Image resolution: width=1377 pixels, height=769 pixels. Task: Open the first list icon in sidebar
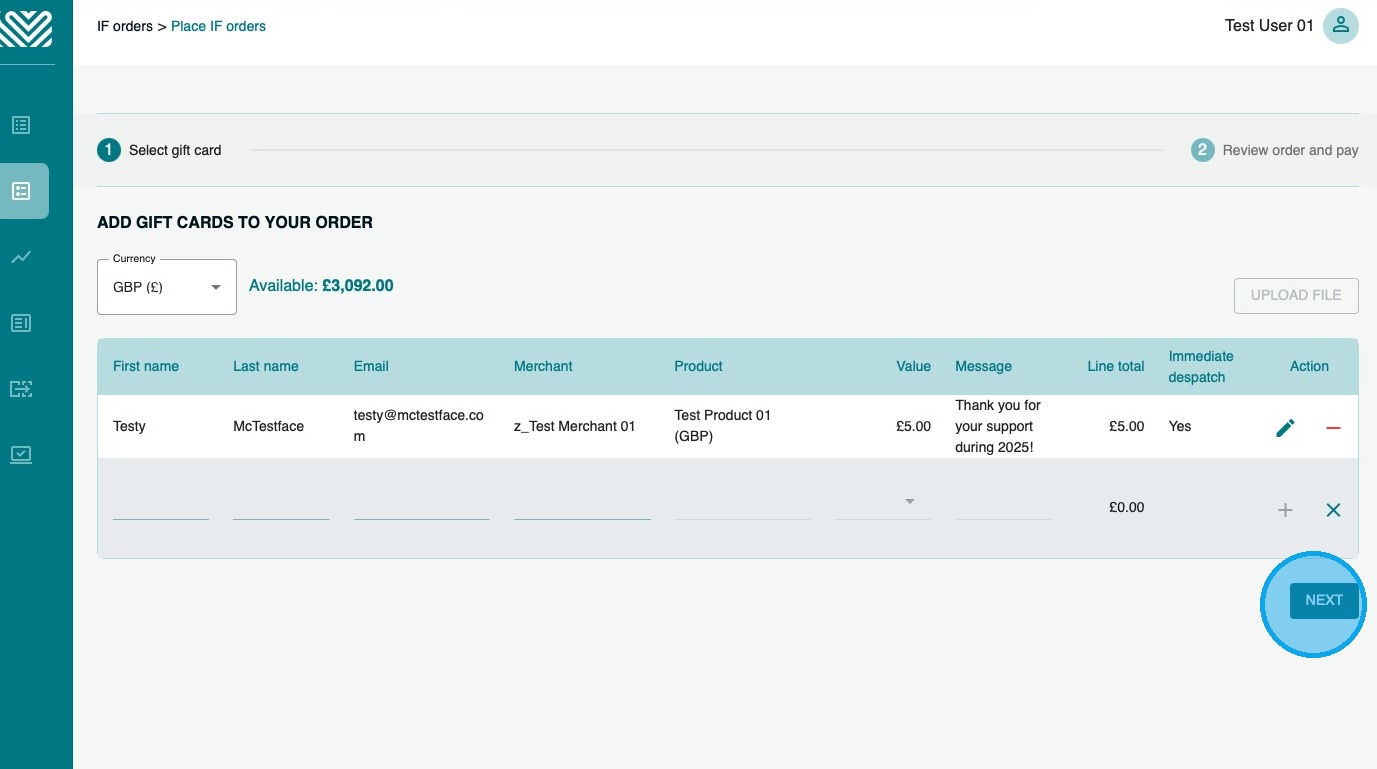[x=21, y=125]
